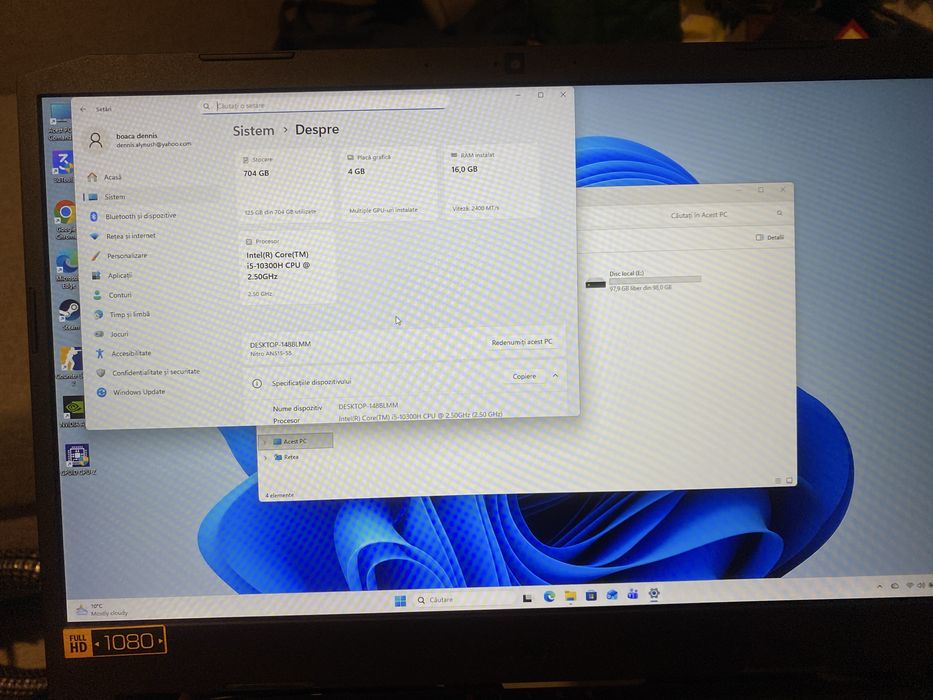The height and width of the screenshot is (700, 933).
Task: Click the Settings gear on the taskbar
Action: click(x=654, y=593)
